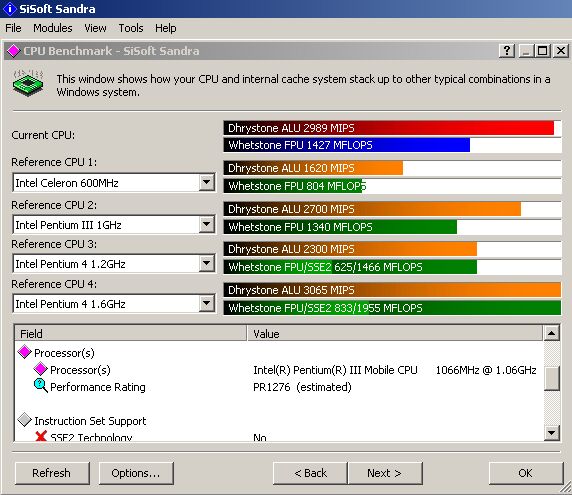Click the green CPU chip icon
572x495 pixels.
(28, 83)
